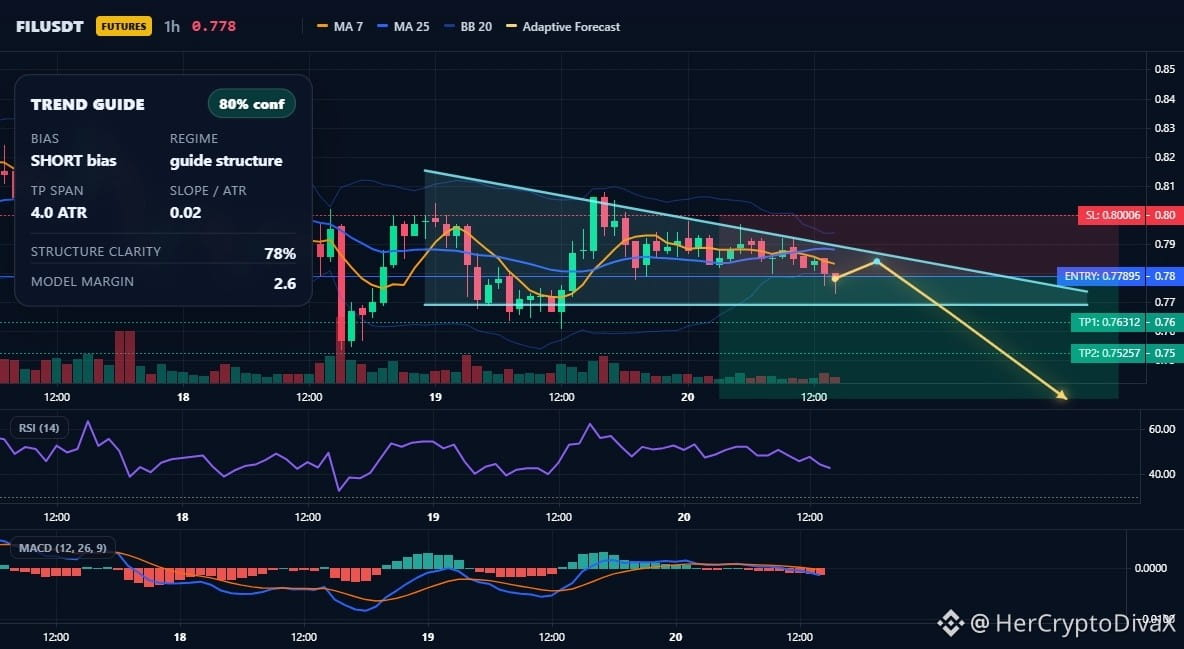Click the 40.00 RSI axis label
Screen dimensions: 1184x649
pyautogui.click(x=1161, y=474)
